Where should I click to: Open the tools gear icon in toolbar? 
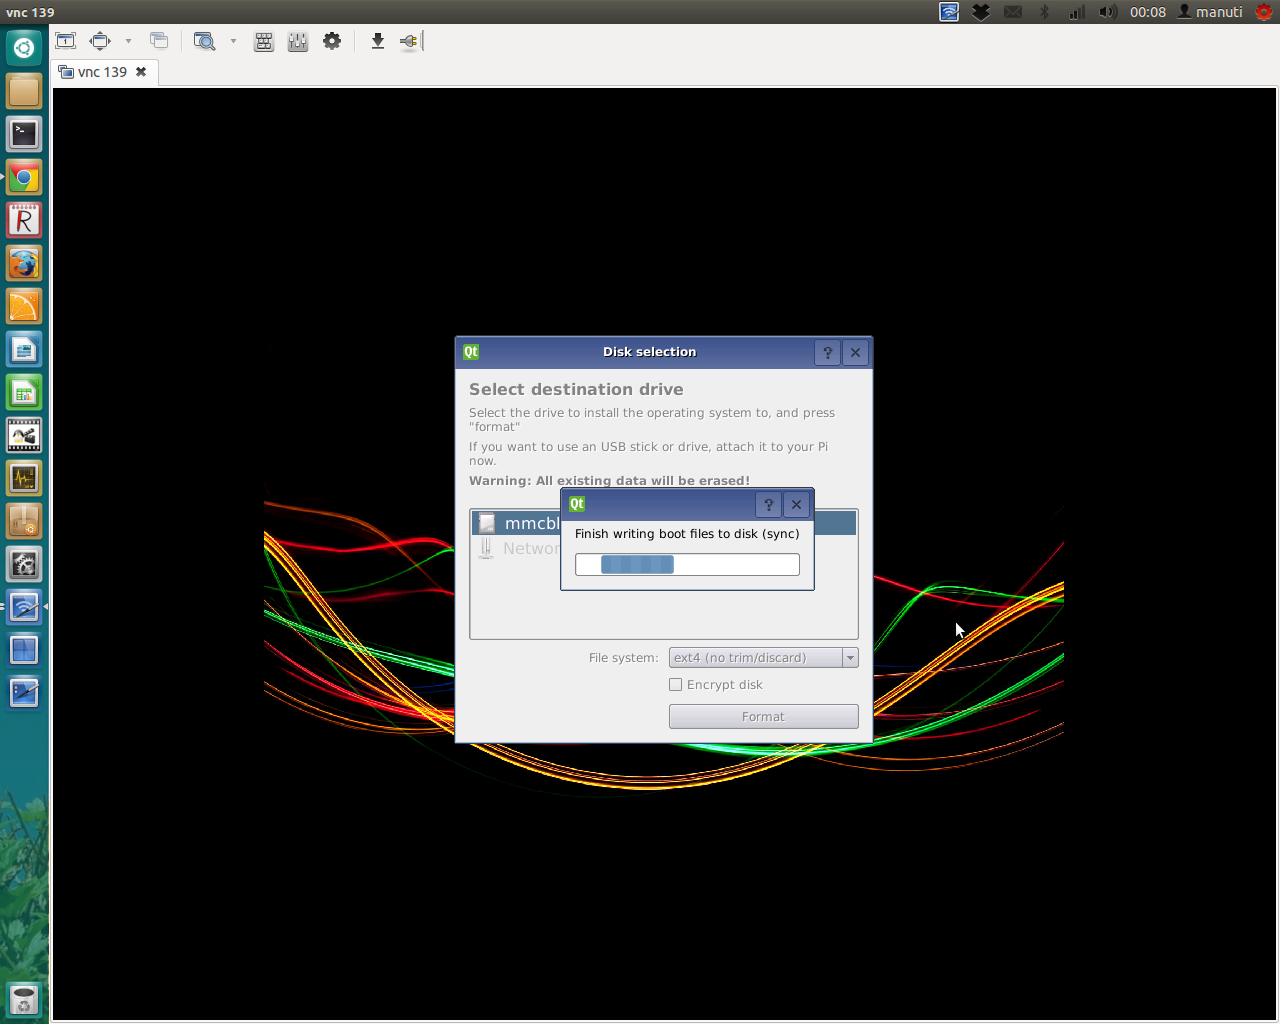332,41
